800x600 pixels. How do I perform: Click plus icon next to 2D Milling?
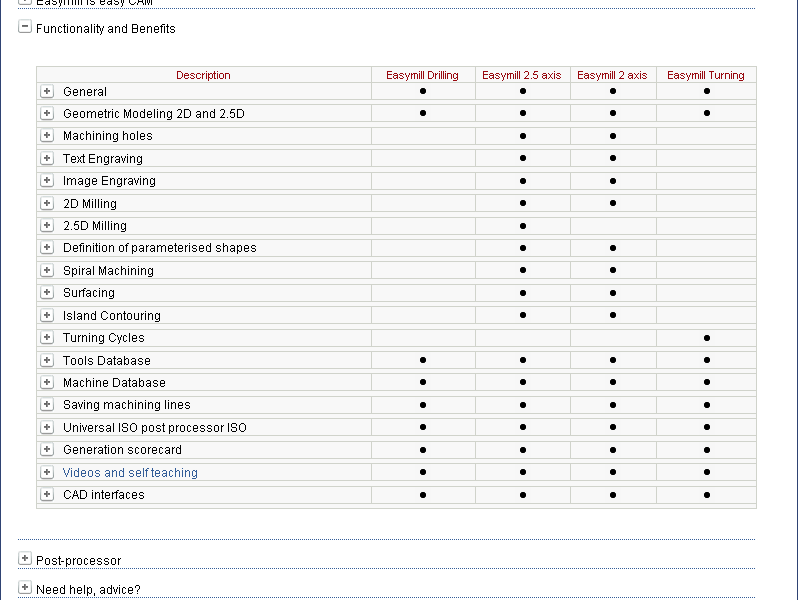(47, 203)
